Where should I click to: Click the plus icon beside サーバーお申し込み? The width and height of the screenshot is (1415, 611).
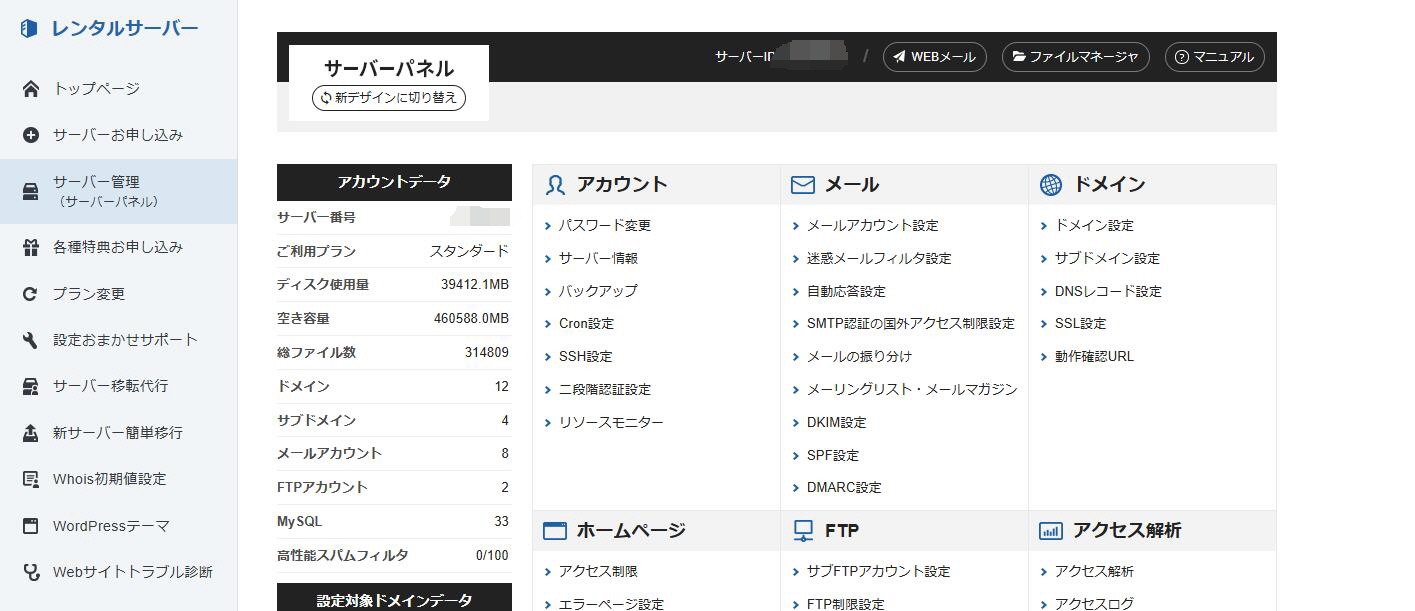click(31, 135)
